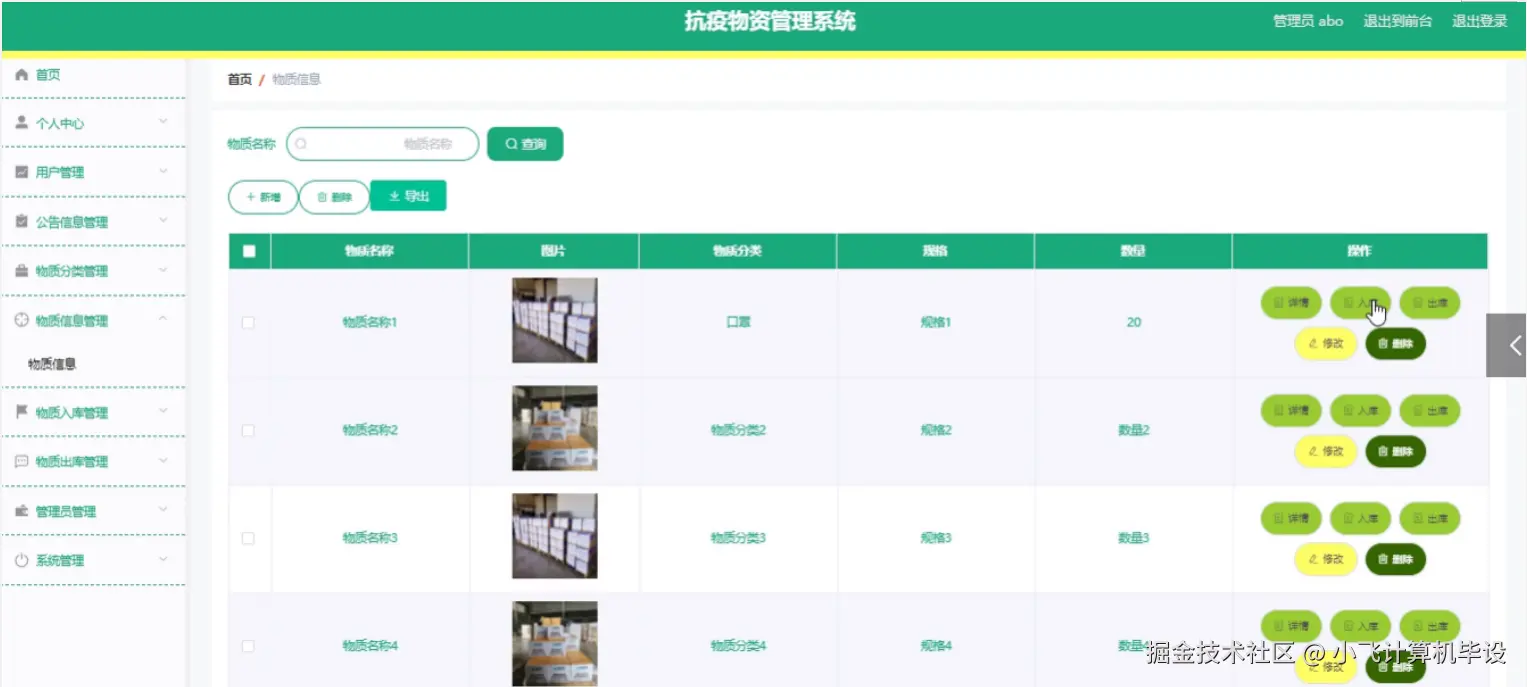1527x687 pixels.
Task: Click the 个人中心 person icon
Action: point(20,122)
